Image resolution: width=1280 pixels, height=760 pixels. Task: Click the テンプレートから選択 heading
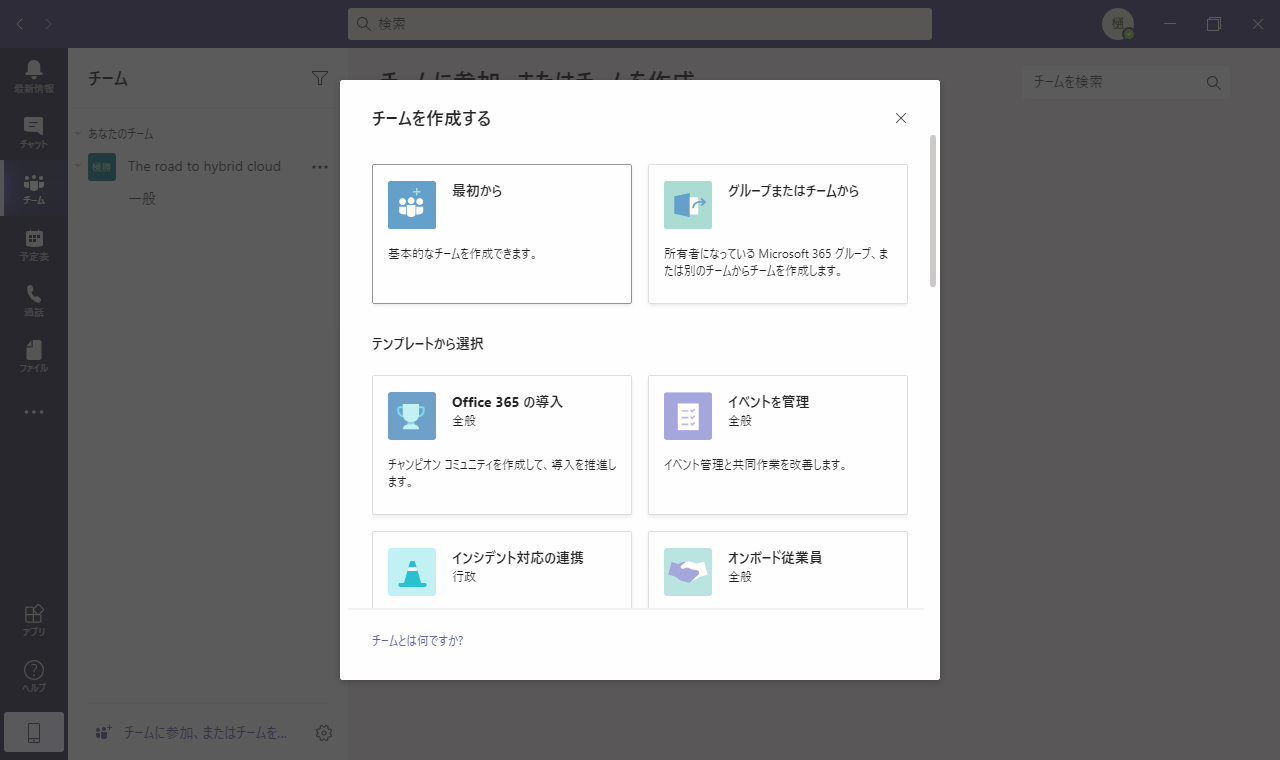(x=427, y=344)
